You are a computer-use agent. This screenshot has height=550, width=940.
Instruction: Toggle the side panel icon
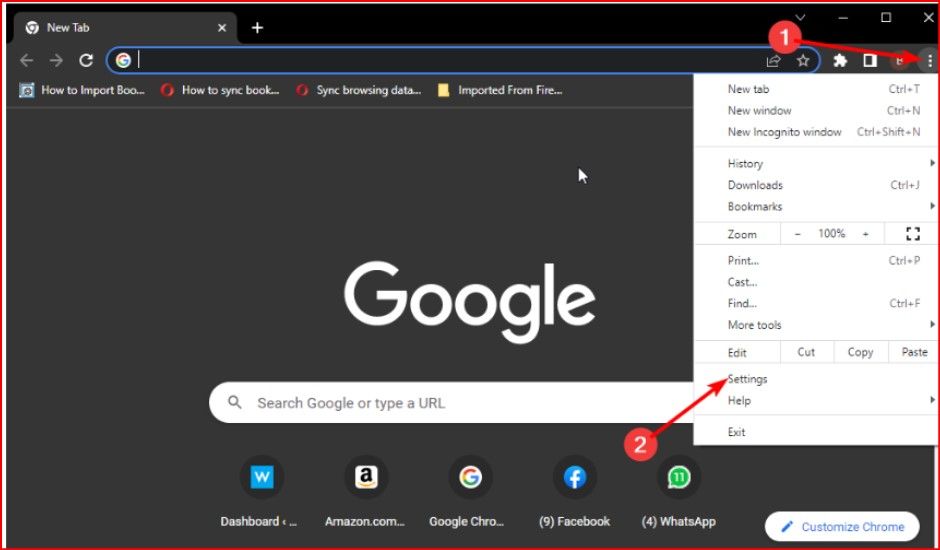(870, 61)
